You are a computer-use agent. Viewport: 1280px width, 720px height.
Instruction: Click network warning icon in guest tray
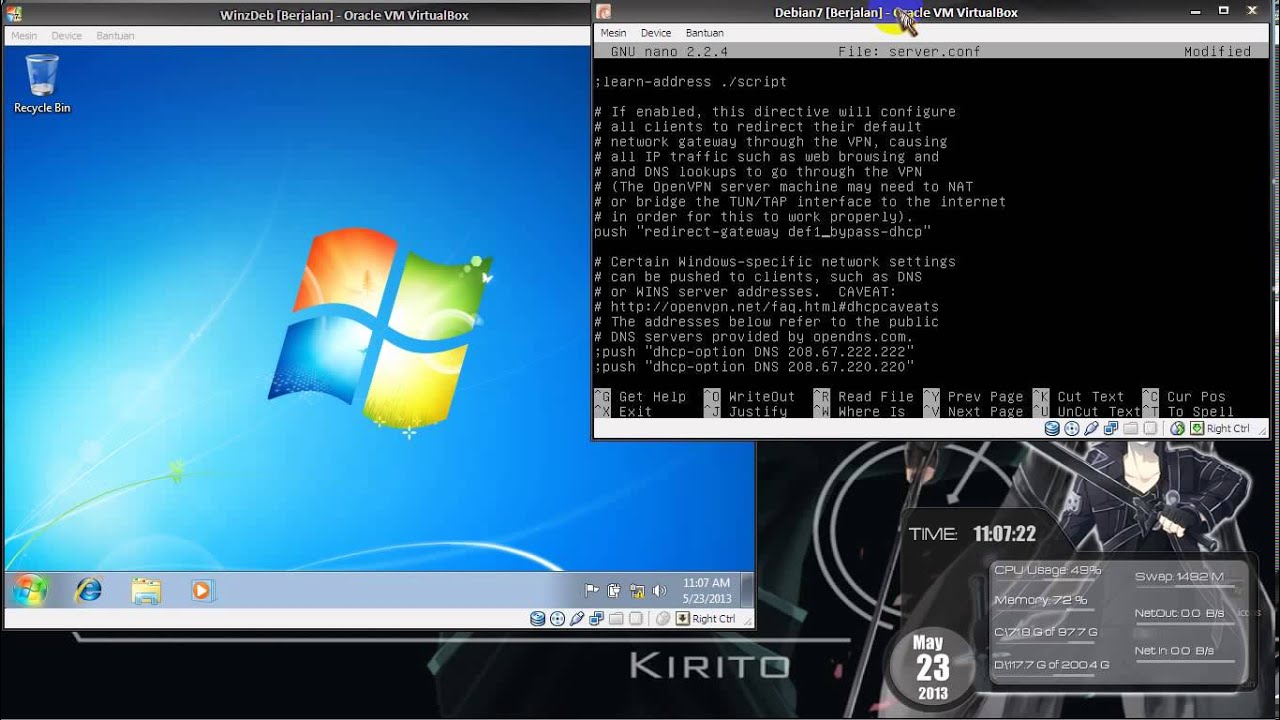pos(636,590)
